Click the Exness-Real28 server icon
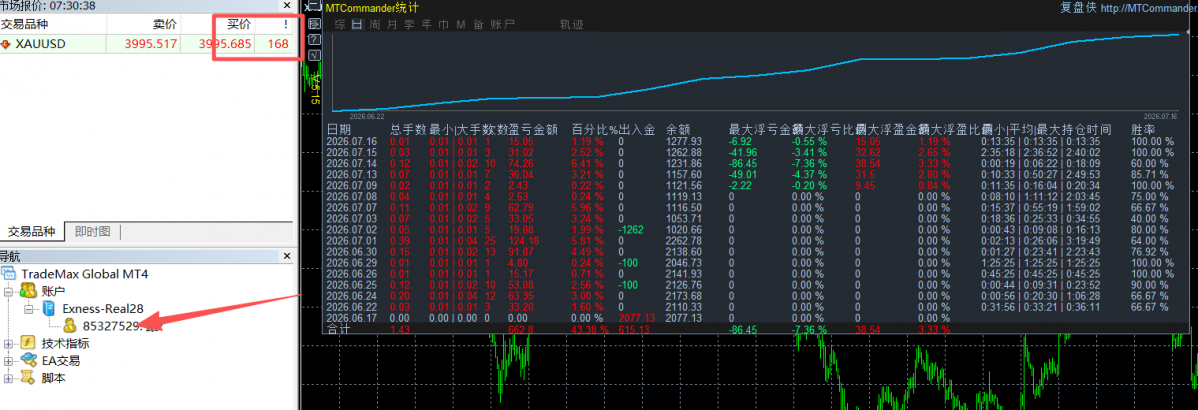Screen dimensions: 1198x410 coord(48,308)
